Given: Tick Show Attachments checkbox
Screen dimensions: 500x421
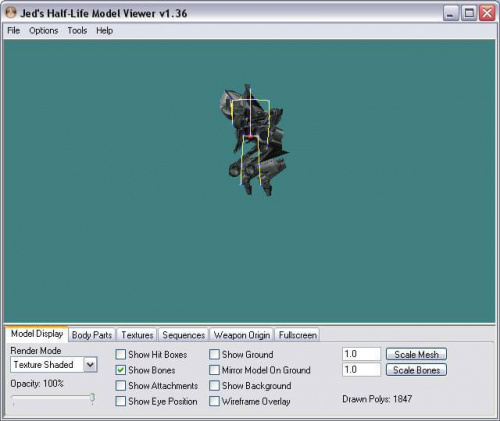Looking at the screenshot, I should click(x=121, y=386).
